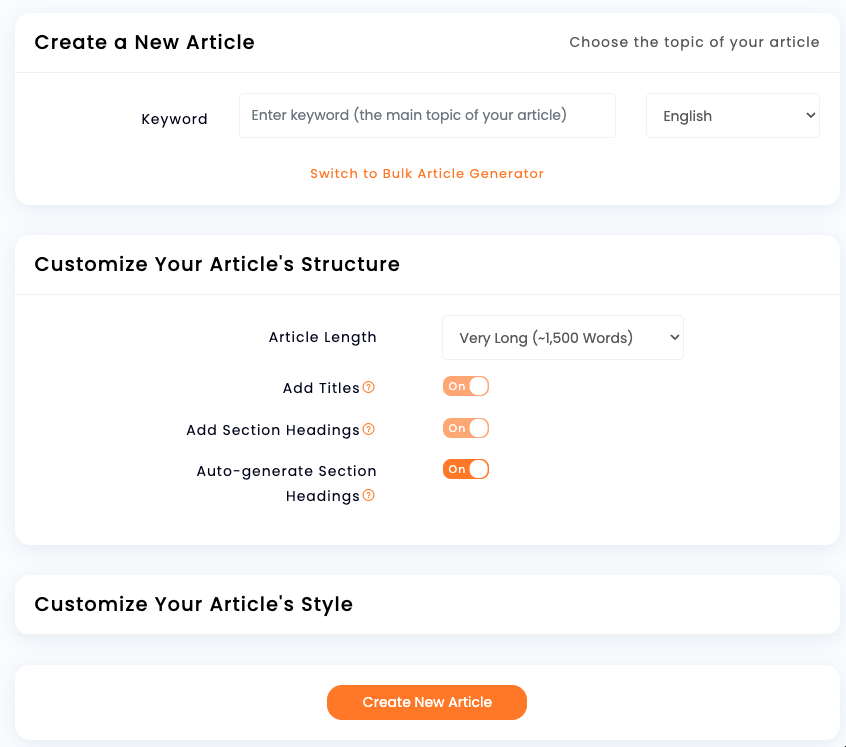Click the Create New Article button
The image size is (846, 747).
(x=427, y=702)
